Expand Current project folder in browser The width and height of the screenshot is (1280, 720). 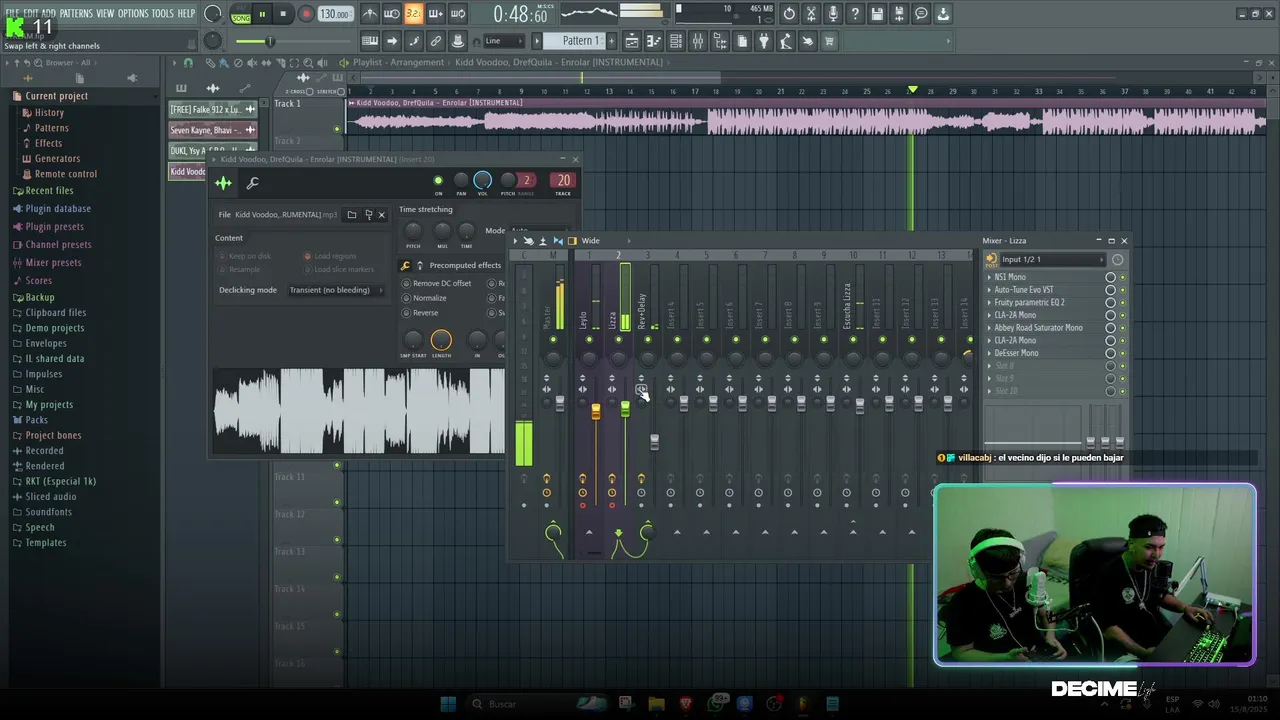pyautogui.click(x=56, y=96)
